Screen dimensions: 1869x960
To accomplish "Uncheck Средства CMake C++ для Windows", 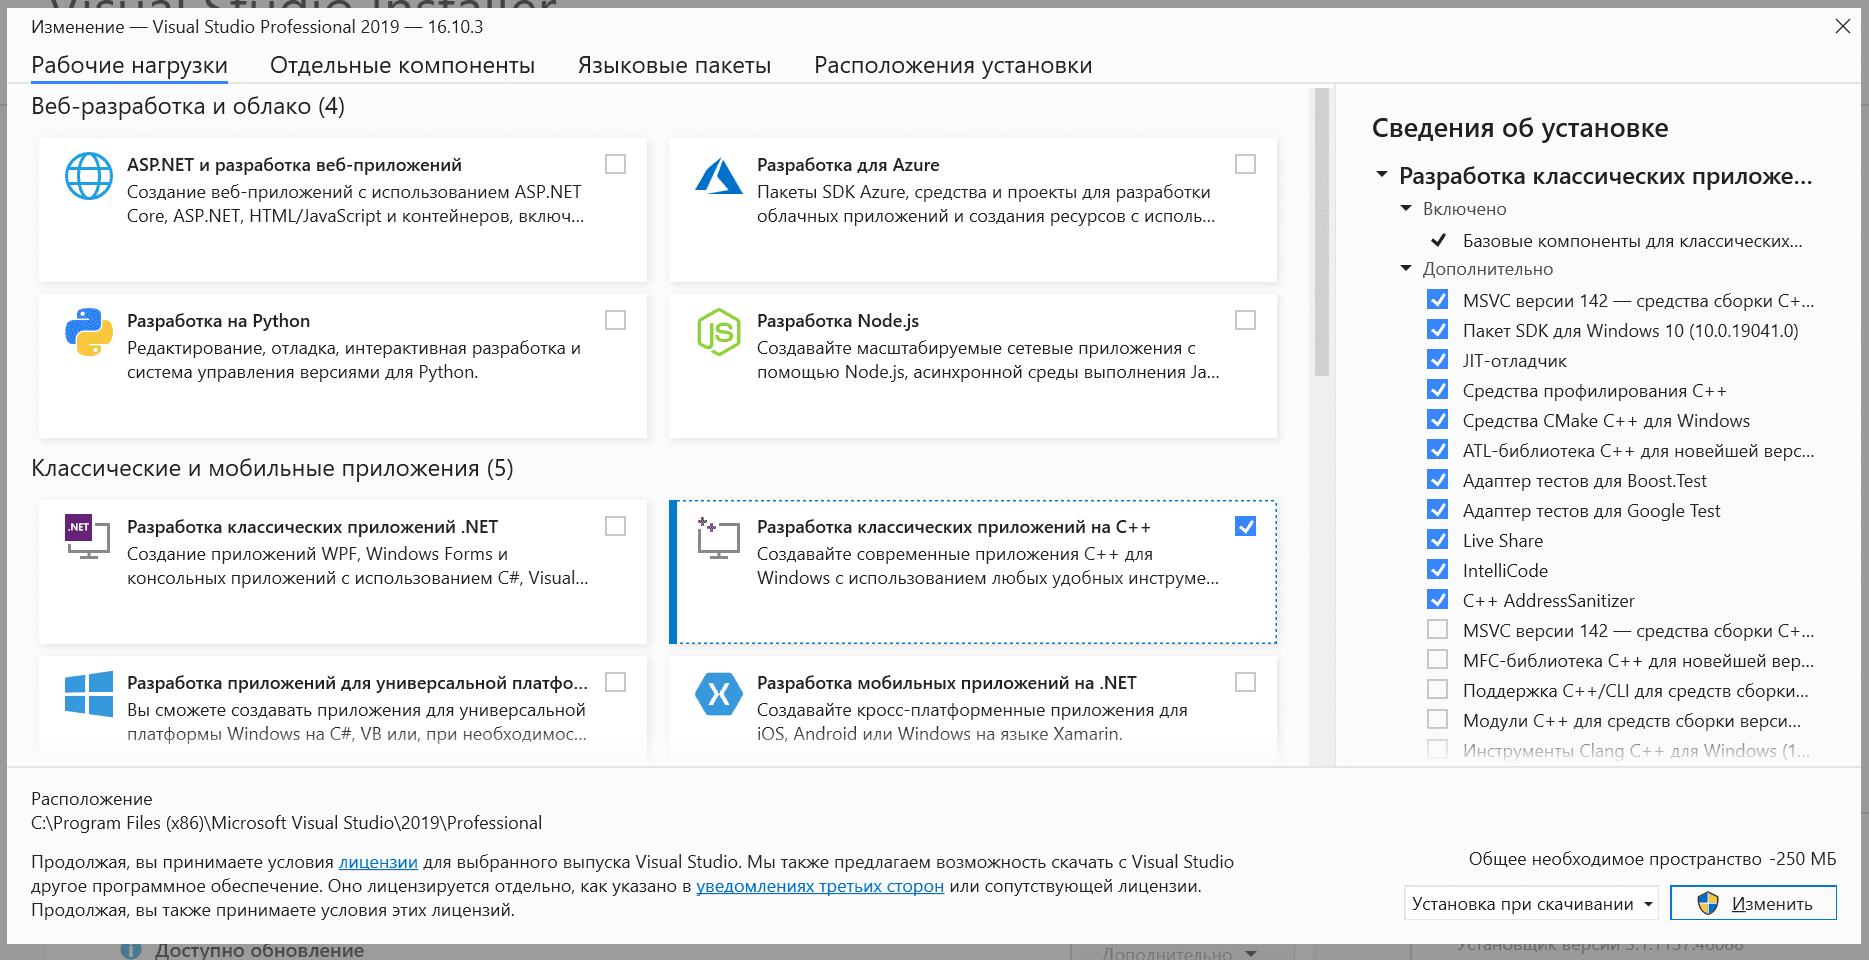I will pos(1438,419).
